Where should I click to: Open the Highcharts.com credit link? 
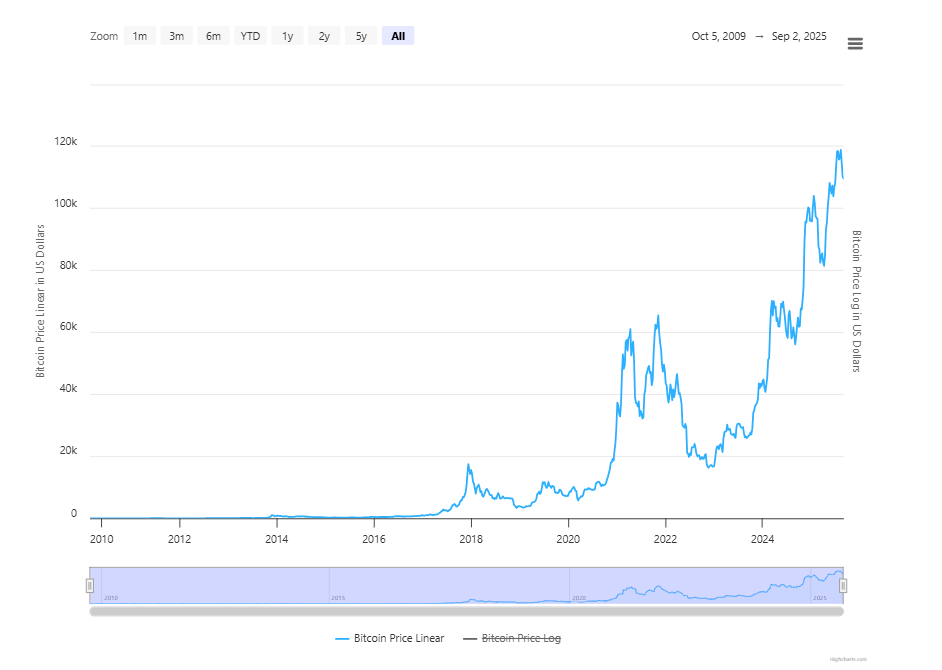coord(849,659)
